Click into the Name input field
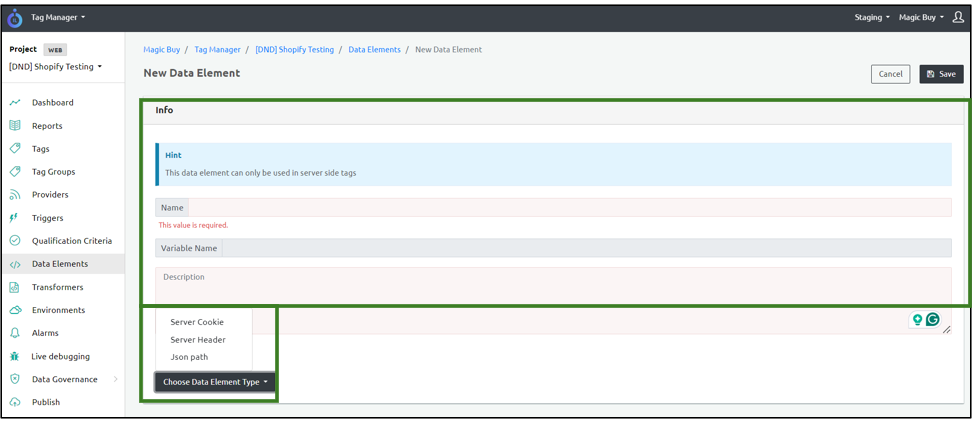 point(568,208)
